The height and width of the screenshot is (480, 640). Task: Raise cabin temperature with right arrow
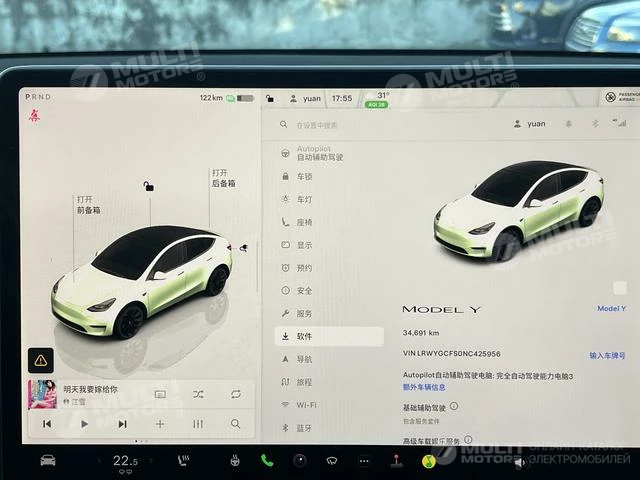(x=151, y=461)
